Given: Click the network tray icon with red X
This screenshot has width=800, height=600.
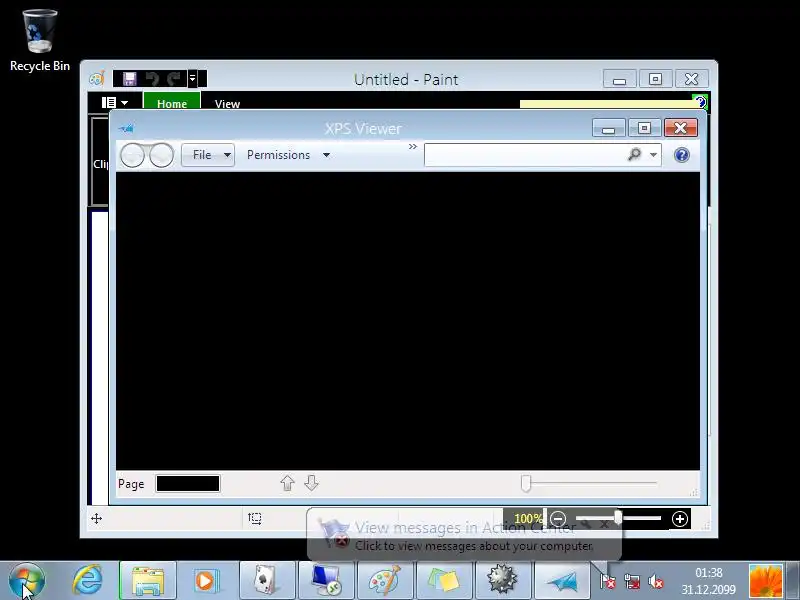Looking at the screenshot, I should pos(632,581).
